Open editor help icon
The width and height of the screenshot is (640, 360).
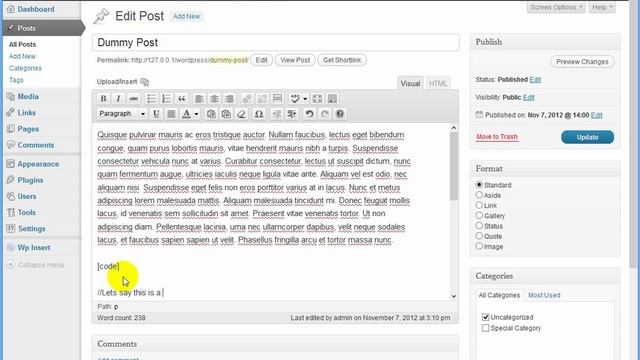click(x=340, y=114)
